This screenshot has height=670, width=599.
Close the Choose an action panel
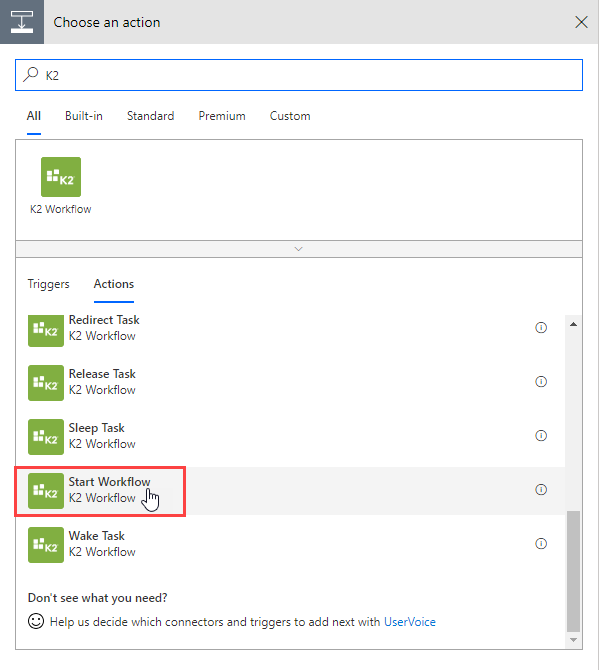tap(581, 22)
